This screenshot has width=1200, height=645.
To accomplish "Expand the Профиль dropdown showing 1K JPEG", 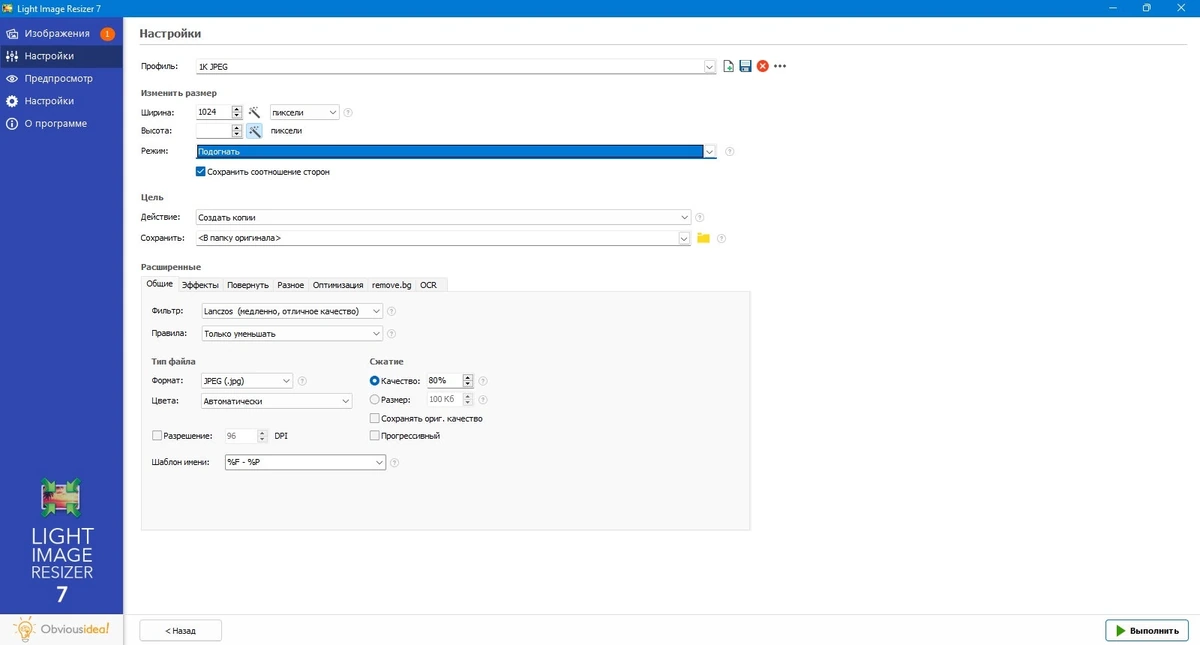I will coord(710,66).
